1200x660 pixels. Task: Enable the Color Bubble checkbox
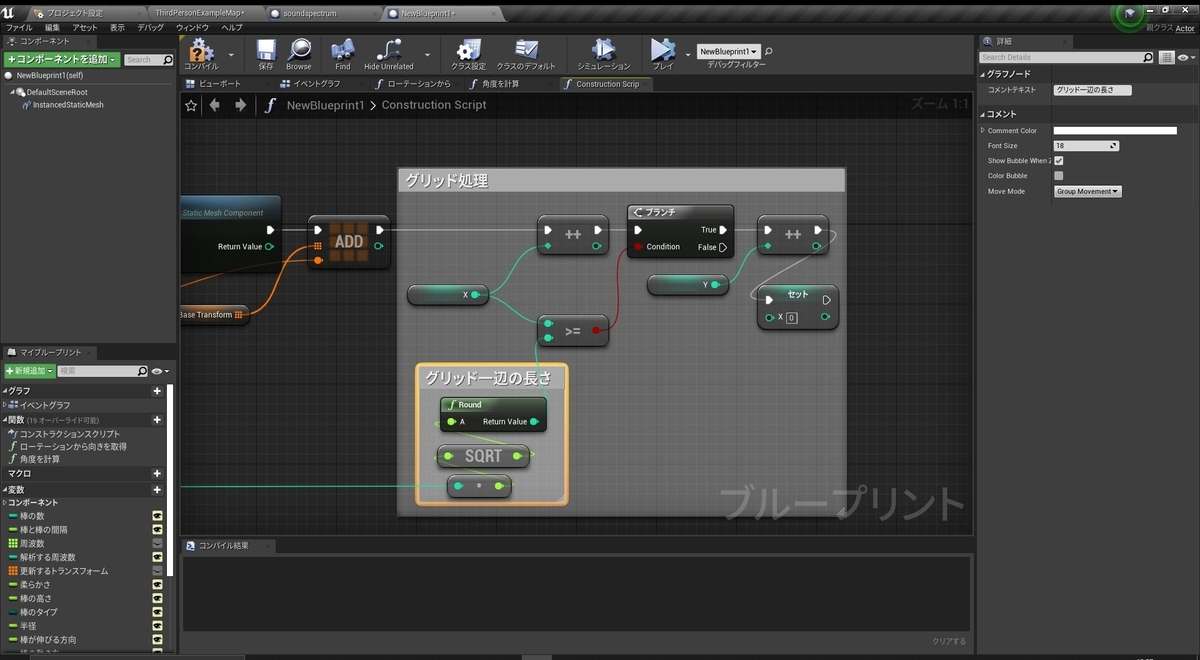point(1059,176)
